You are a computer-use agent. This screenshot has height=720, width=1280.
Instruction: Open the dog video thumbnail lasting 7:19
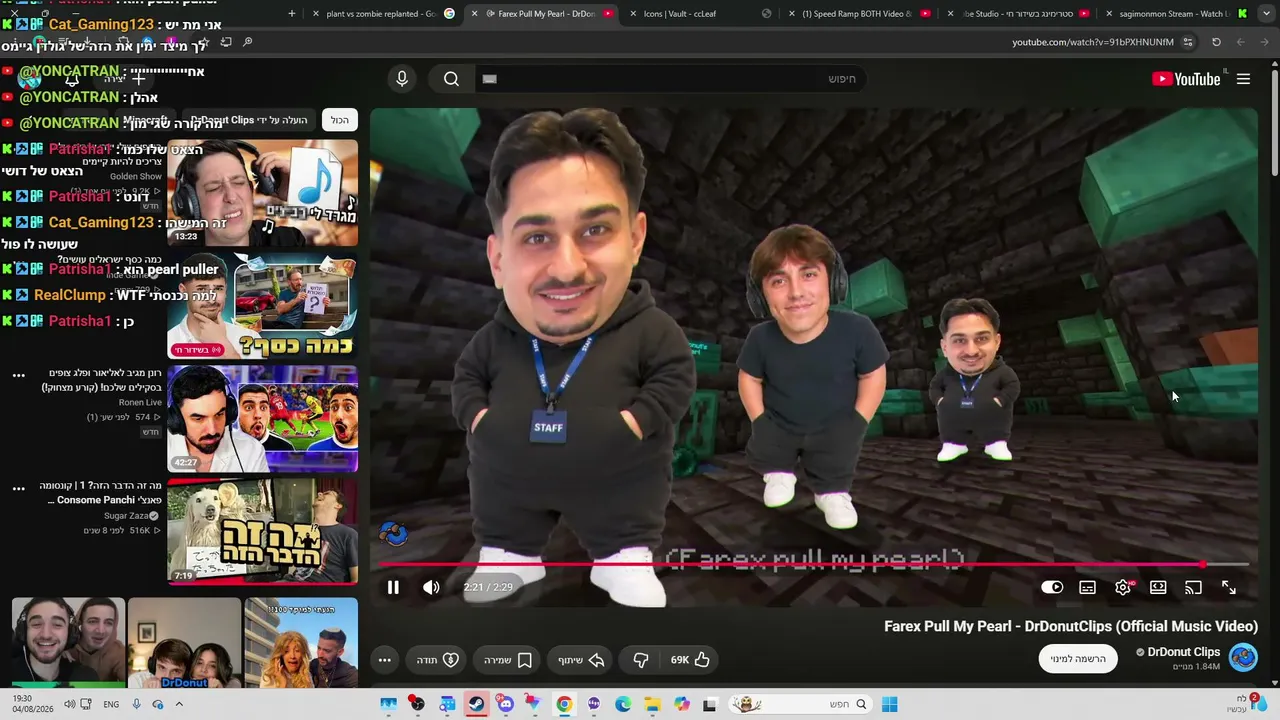pos(262,532)
